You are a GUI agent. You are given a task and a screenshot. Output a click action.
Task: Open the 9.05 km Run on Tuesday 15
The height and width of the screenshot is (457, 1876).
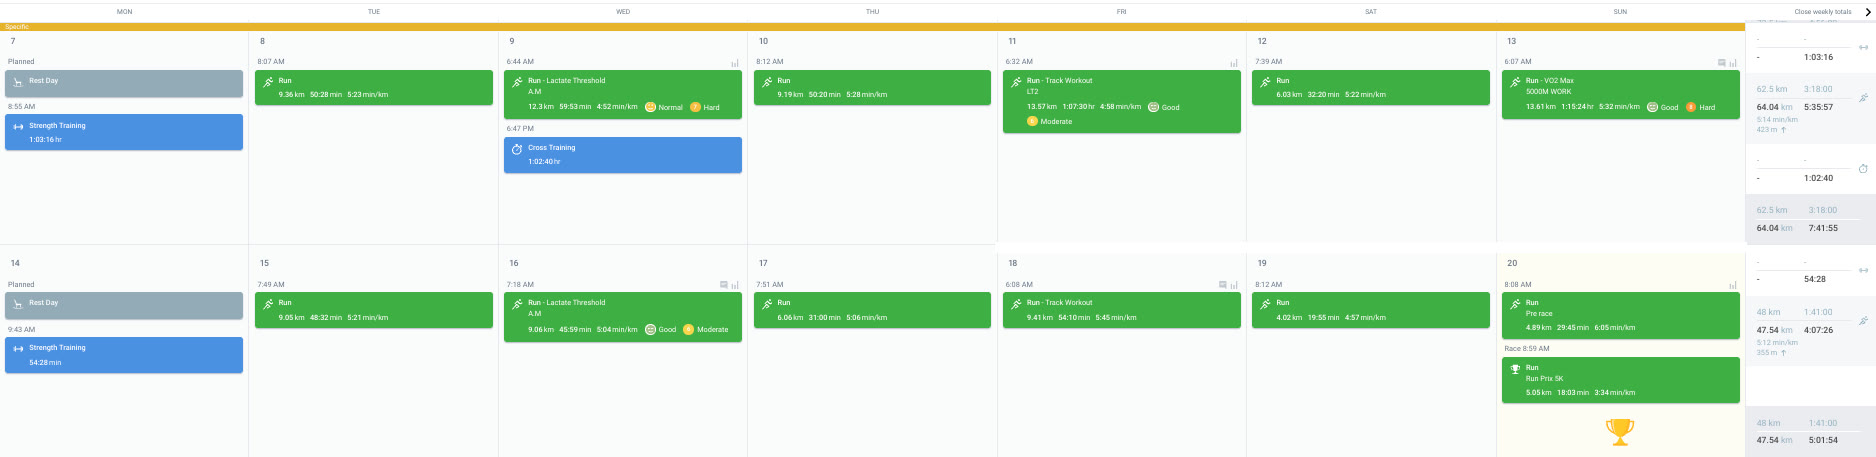tap(374, 310)
